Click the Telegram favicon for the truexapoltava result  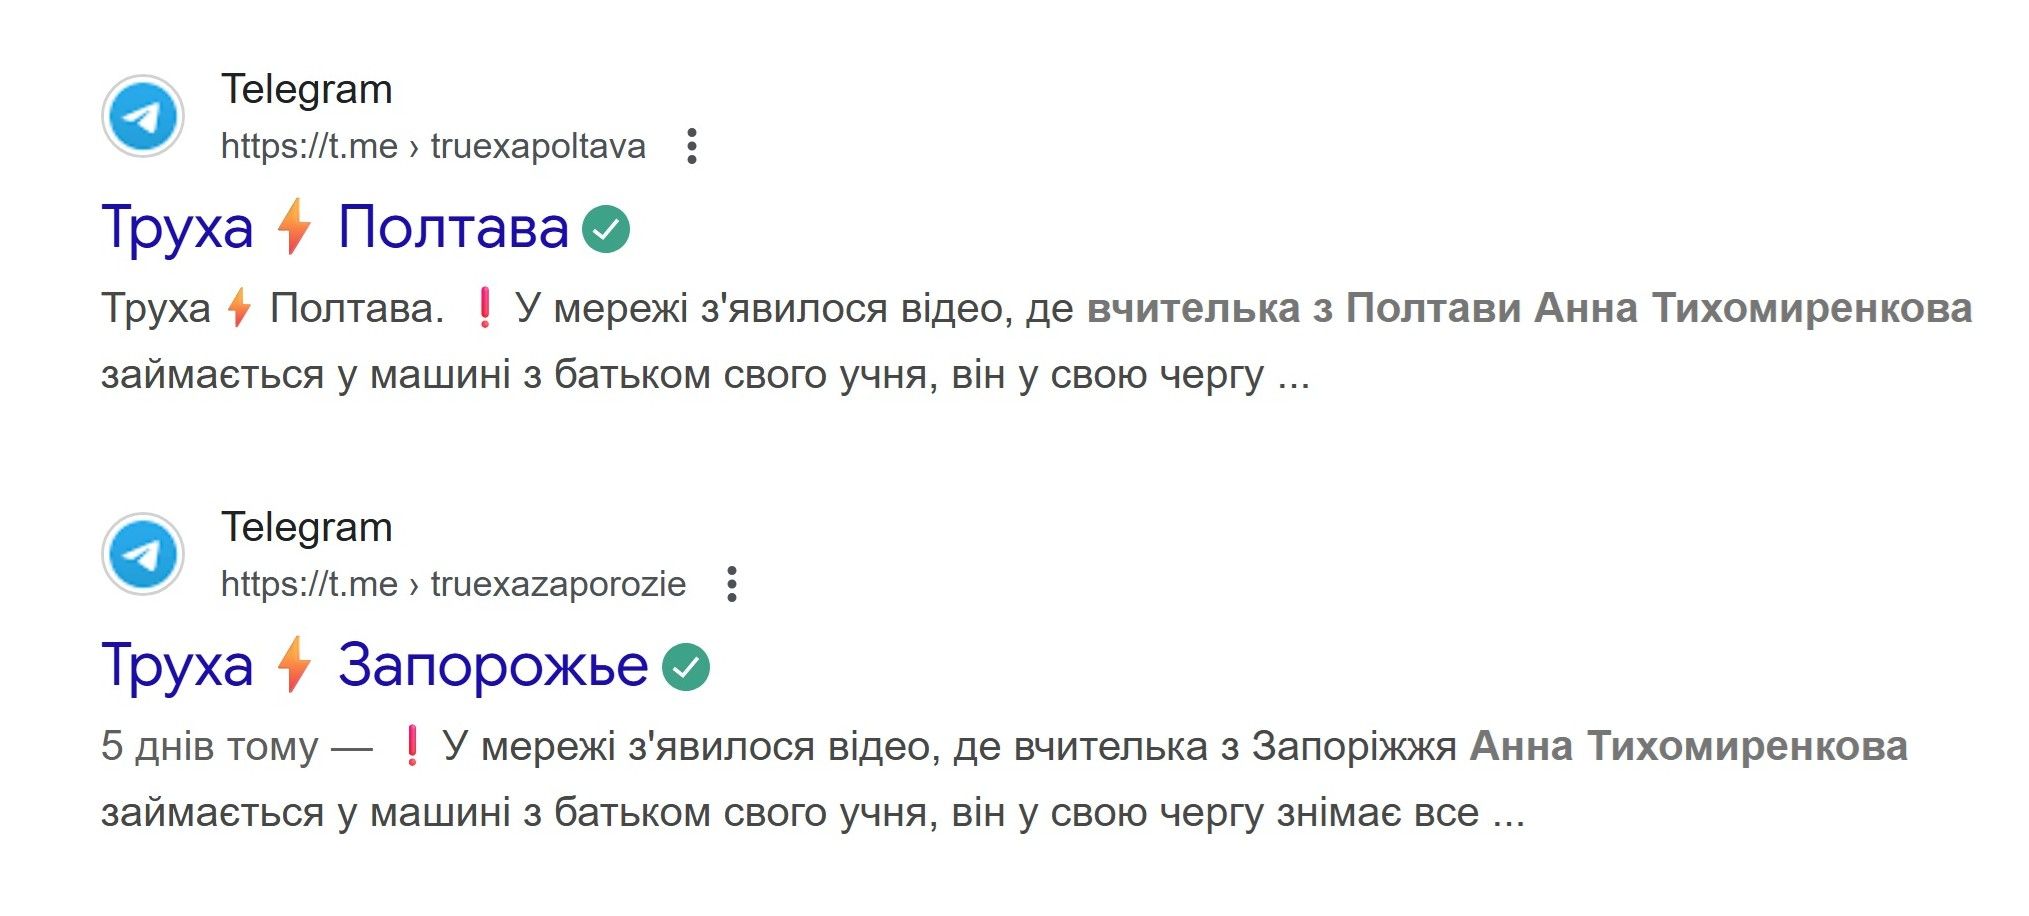(143, 117)
